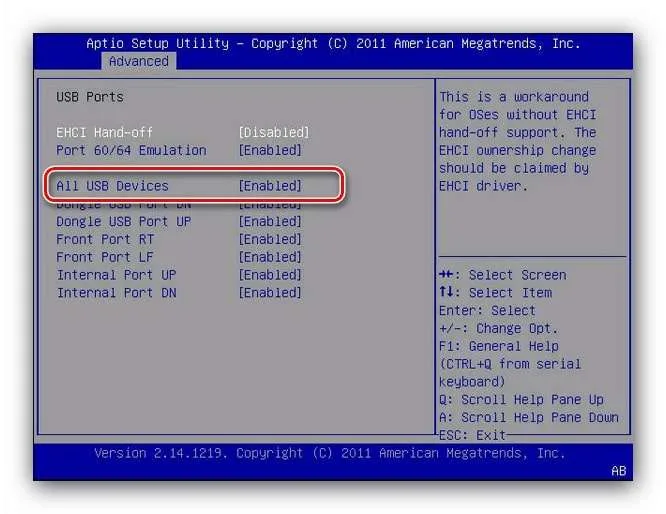Toggle Port 60/64 Emulation [Enabled] value
Viewport: 666px width, 514px height.
point(270,150)
